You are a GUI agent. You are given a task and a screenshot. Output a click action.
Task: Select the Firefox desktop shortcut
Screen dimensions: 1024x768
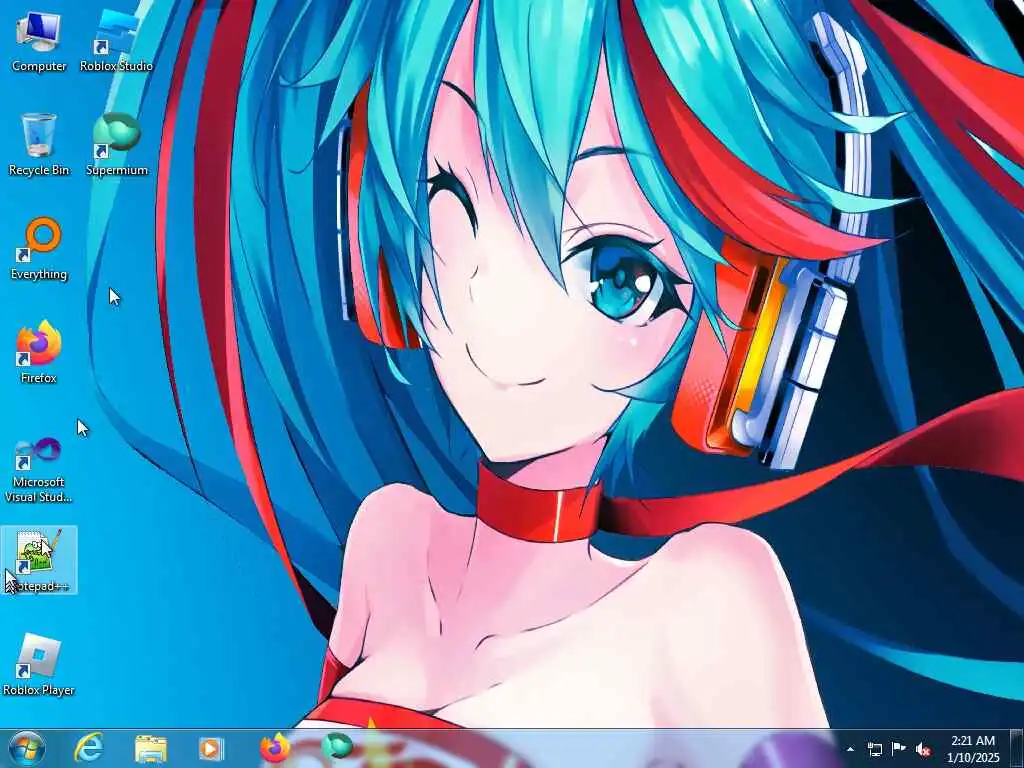(39, 353)
